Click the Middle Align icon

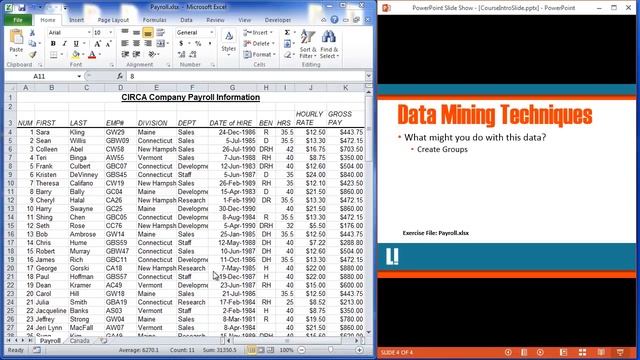pos(136,33)
